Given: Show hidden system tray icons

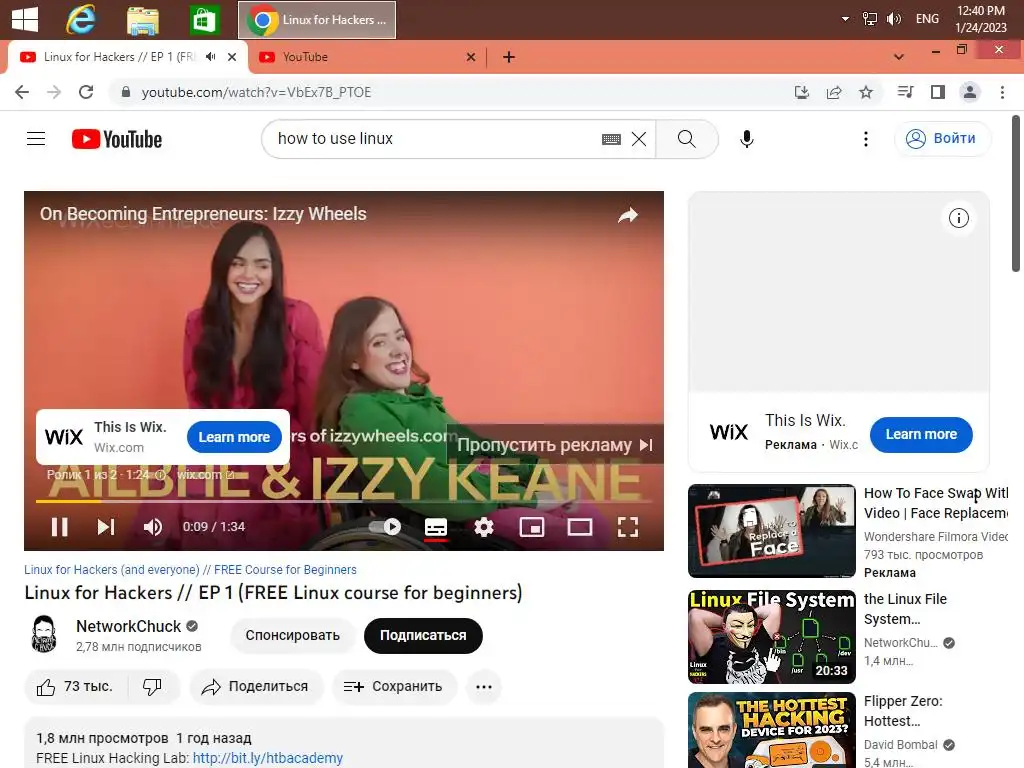Looking at the screenshot, I should point(845,19).
